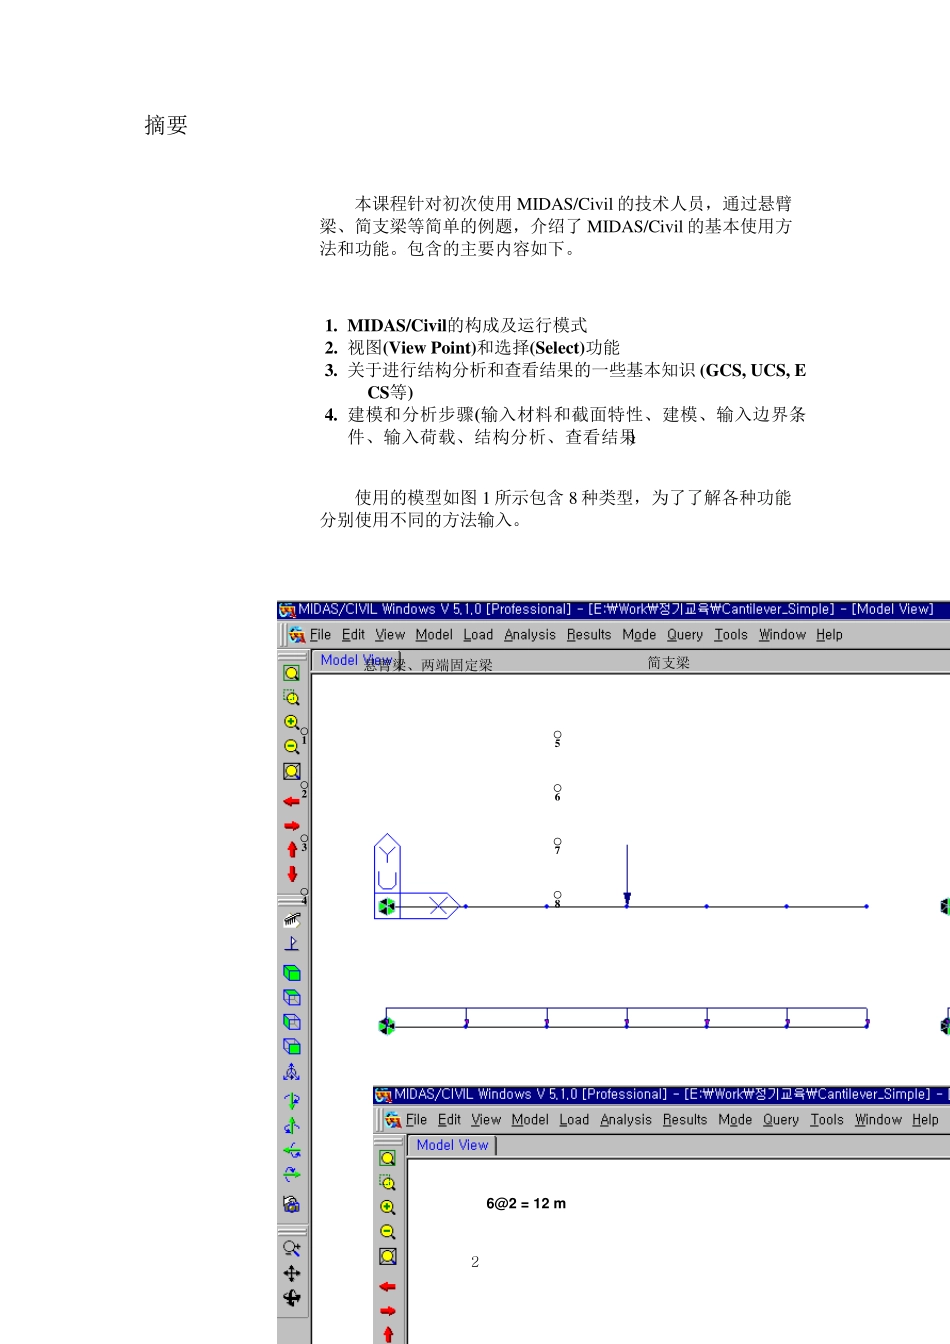Open Help menu in upper MIDAS window

click(829, 635)
